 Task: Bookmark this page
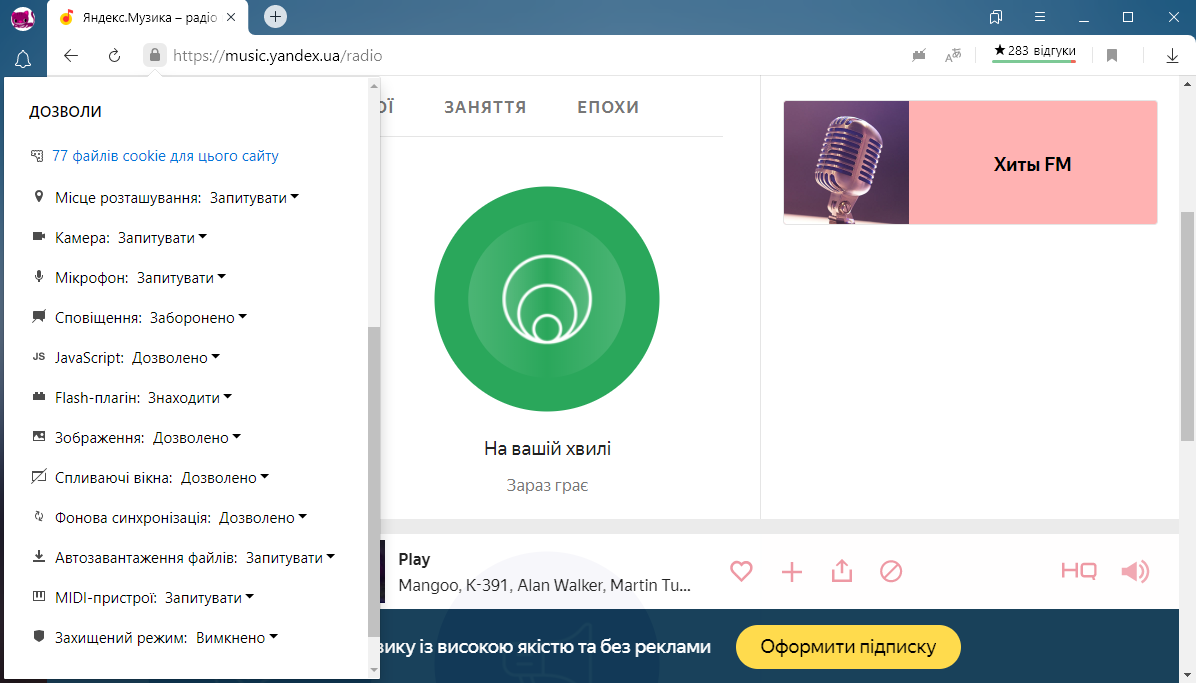[x=1112, y=55]
